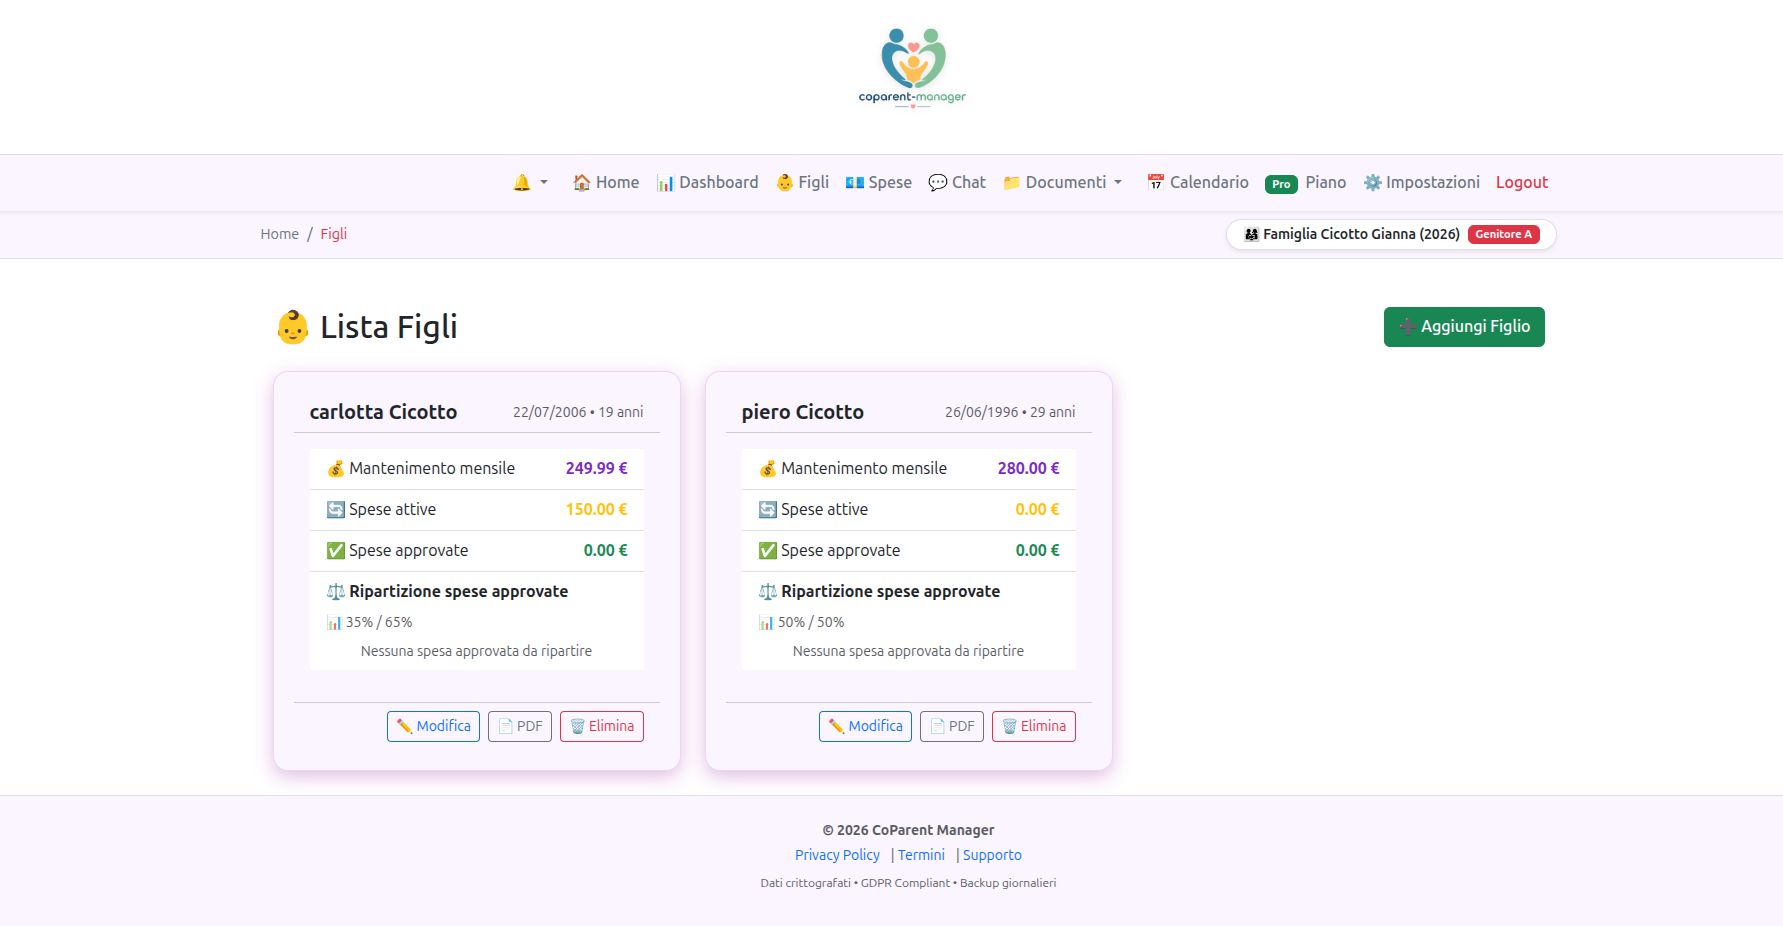Expand the Documenti dropdown menu
Screen dimensions: 1783x926
pyautogui.click(x=1062, y=183)
